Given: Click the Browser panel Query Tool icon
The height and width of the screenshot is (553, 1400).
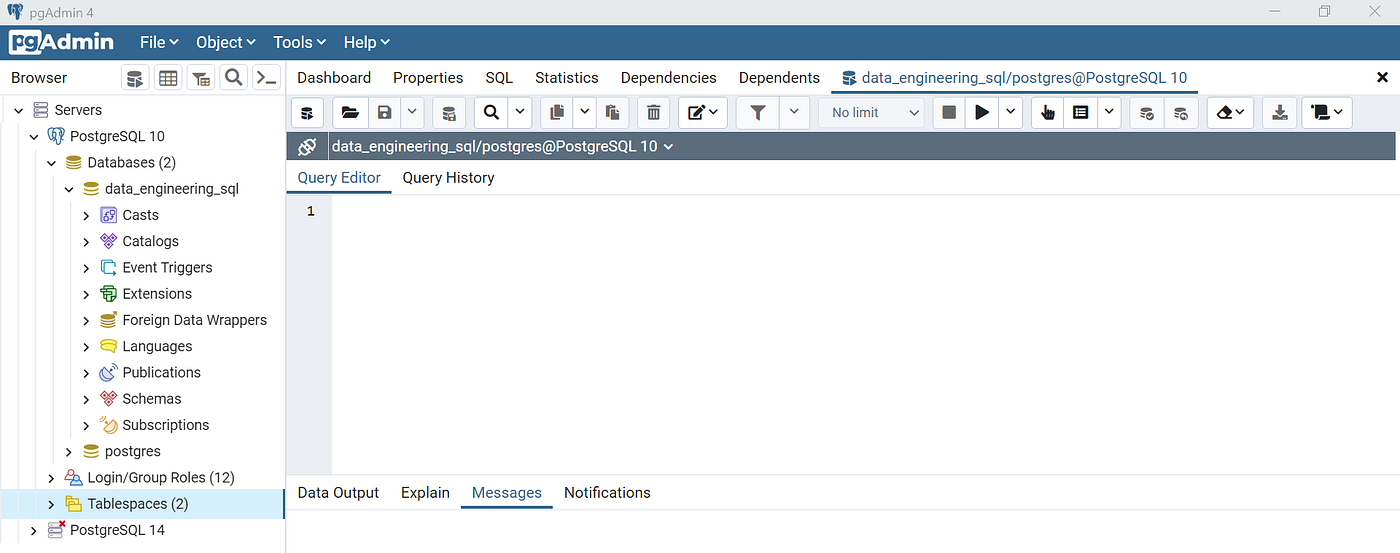Looking at the screenshot, I should [x=135, y=78].
